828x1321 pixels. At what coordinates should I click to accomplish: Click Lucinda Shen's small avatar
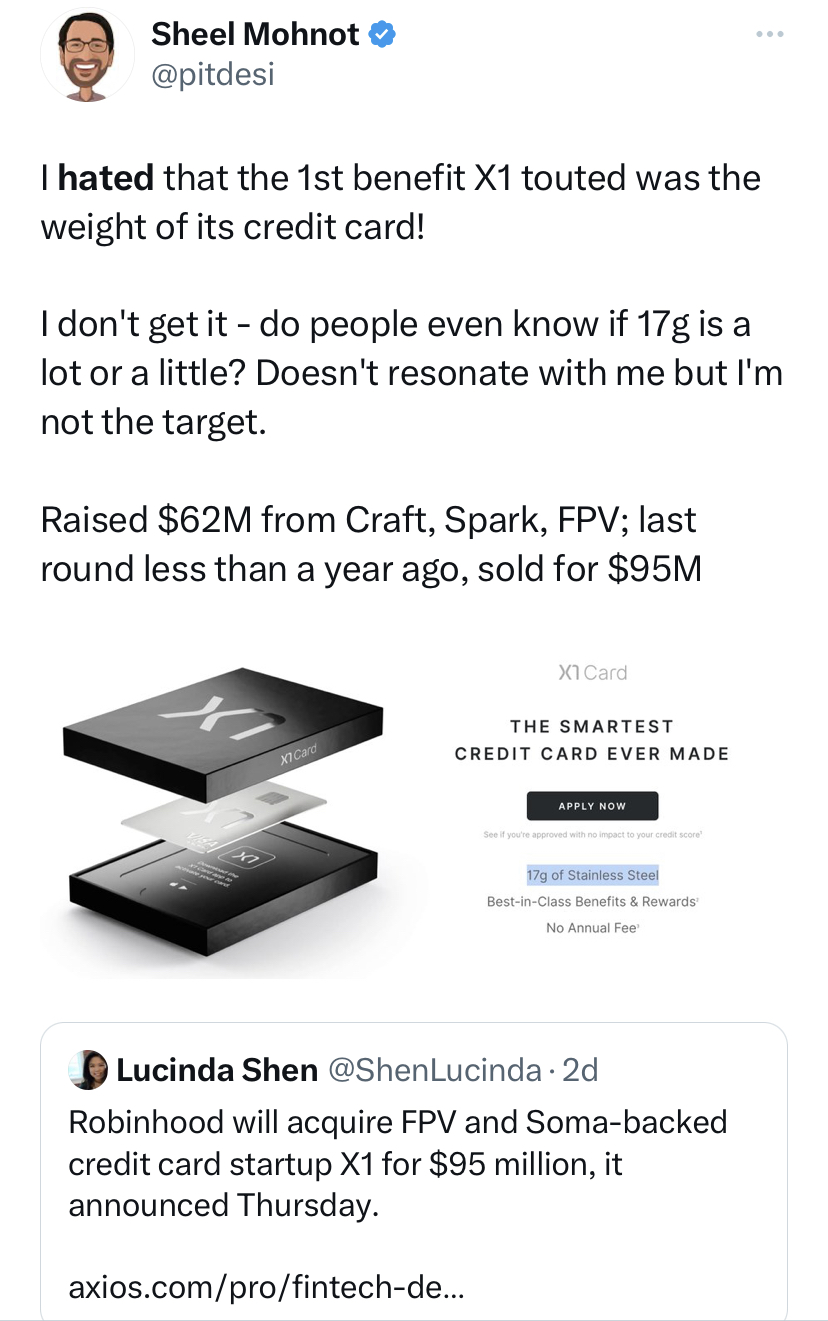click(88, 1070)
